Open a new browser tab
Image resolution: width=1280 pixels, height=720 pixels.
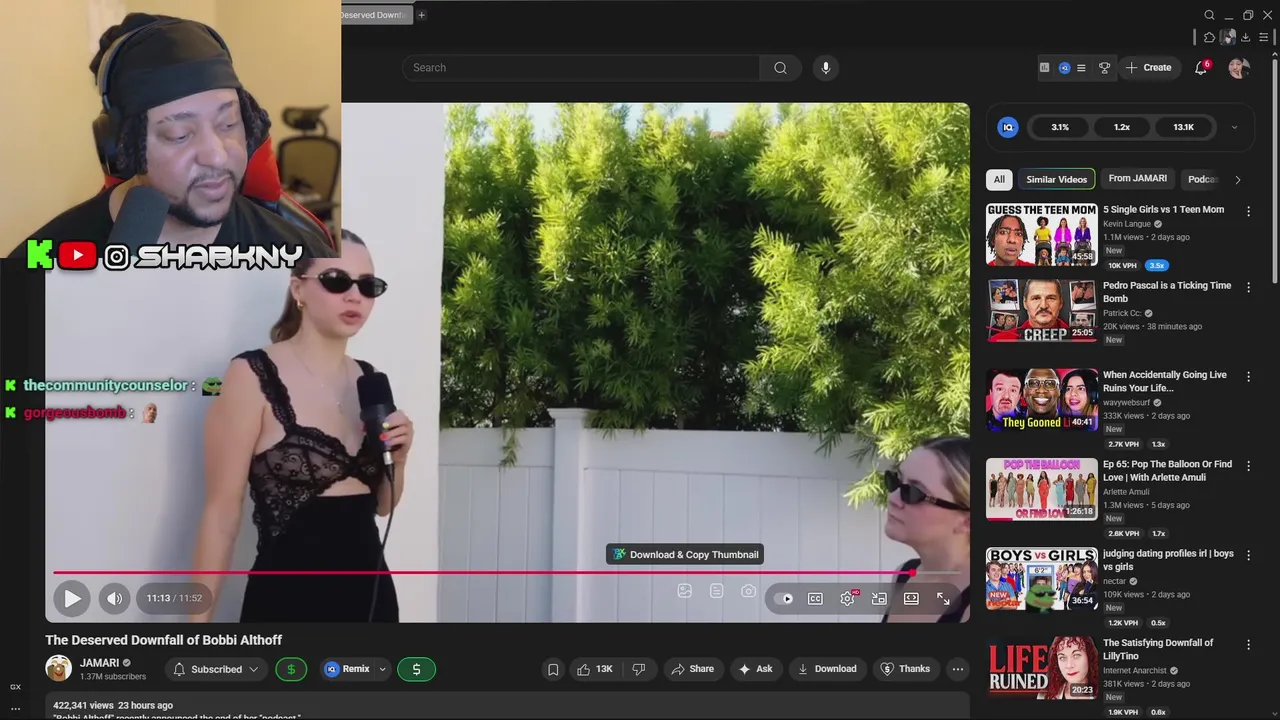[421, 15]
